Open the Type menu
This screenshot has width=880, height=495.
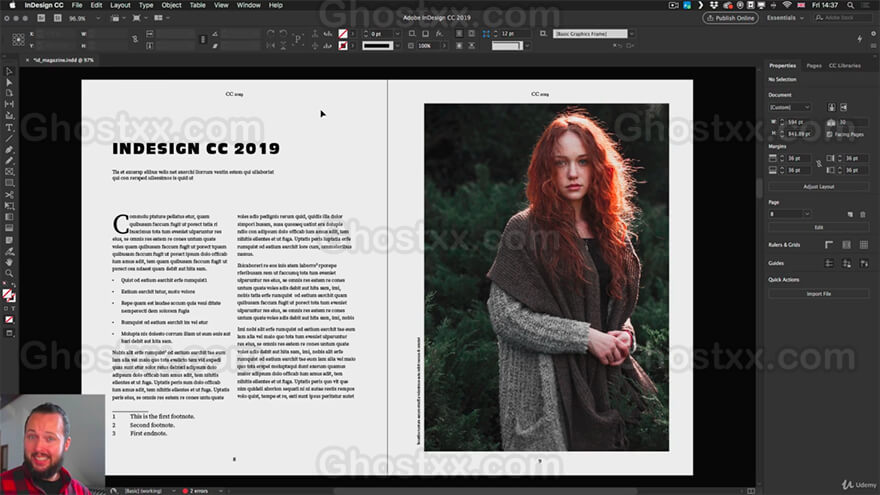146,5
